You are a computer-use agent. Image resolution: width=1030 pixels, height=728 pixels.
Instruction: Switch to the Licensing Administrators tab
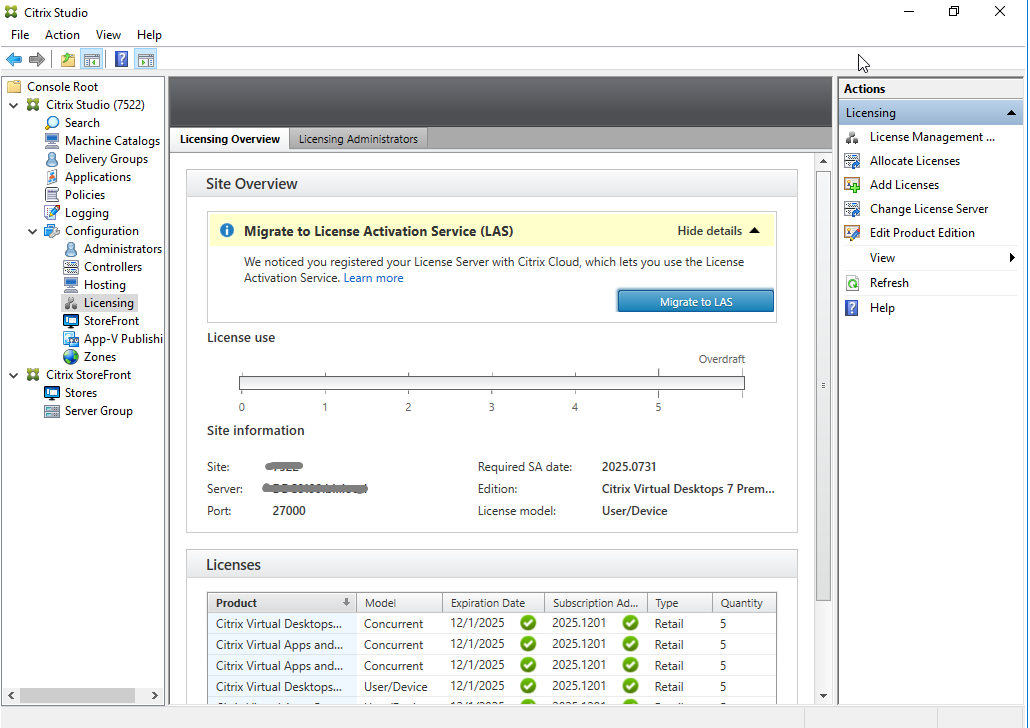(357, 139)
